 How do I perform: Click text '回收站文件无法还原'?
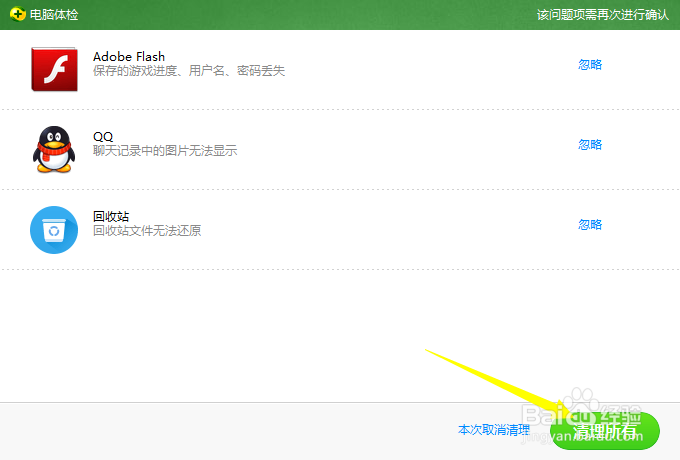tap(147, 230)
